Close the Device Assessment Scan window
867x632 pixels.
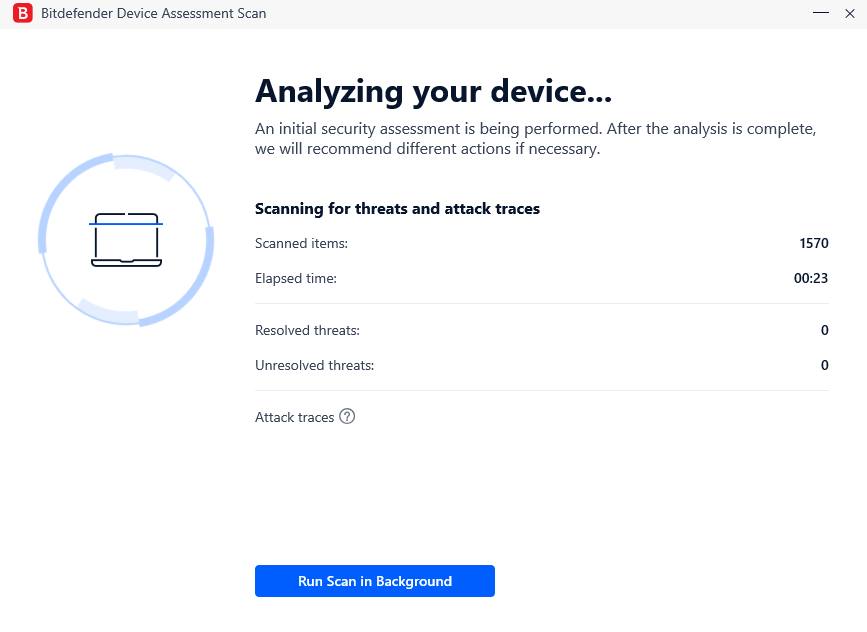850,13
